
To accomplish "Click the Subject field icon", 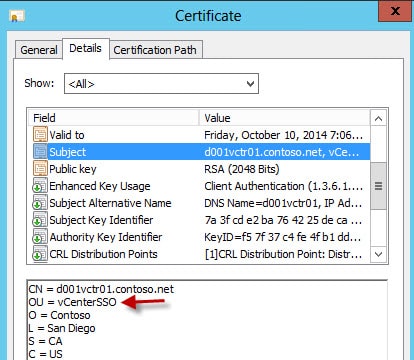I will (40, 152).
